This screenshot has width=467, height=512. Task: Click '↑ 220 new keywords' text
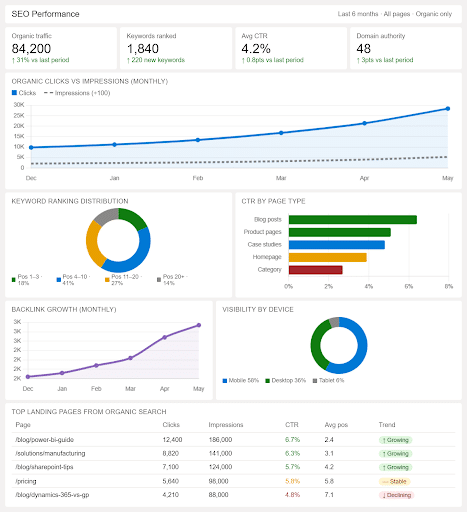click(x=156, y=60)
